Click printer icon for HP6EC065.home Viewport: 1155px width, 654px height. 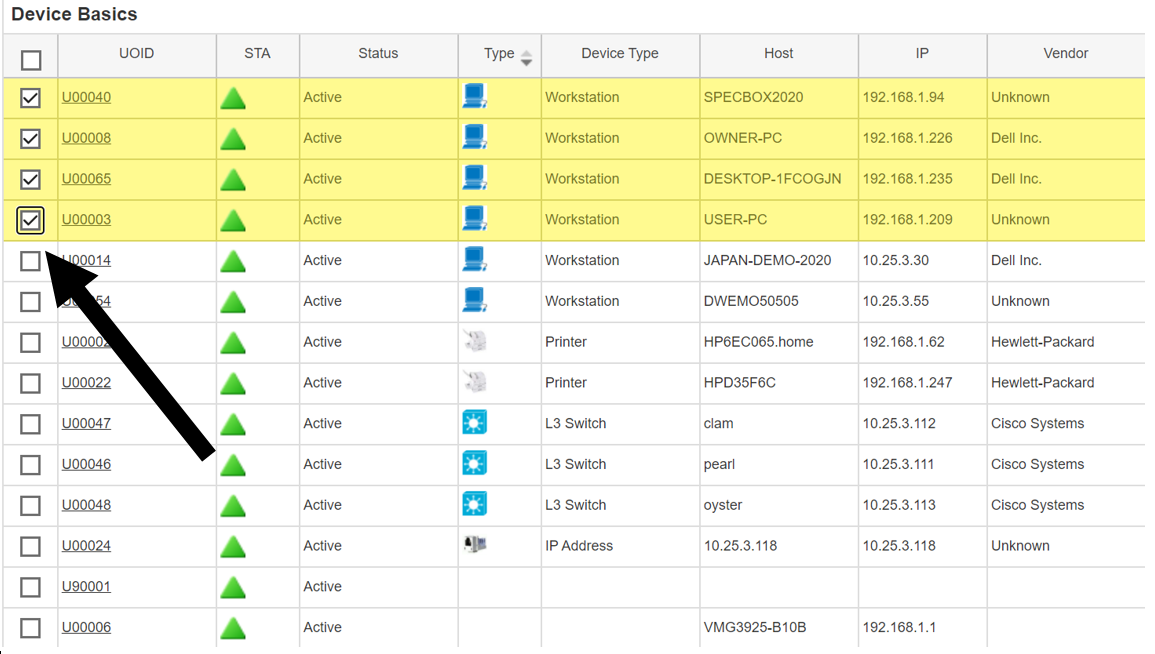pyautogui.click(x=474, y=341)
